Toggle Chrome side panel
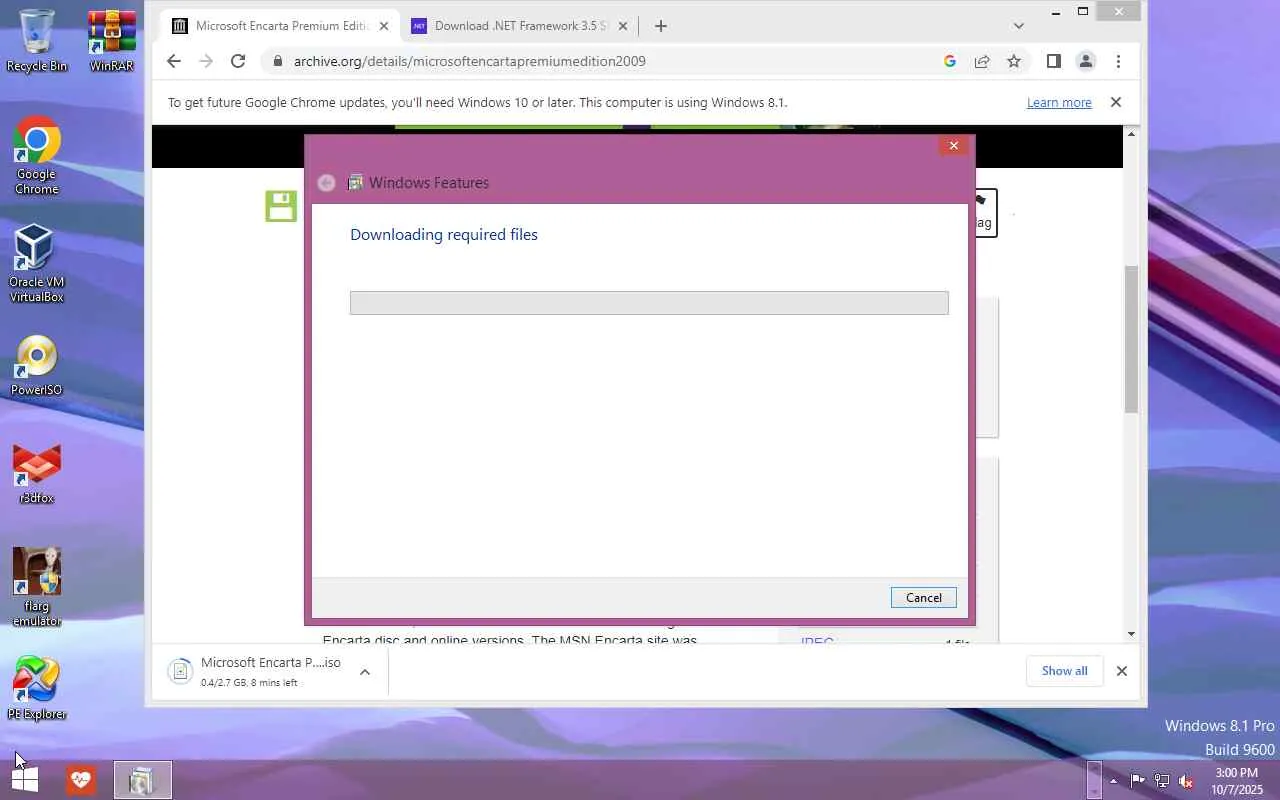Image resolution: width=1280 pixels, height=800 pixels. pyautogui.click(x=1053, y=61)
